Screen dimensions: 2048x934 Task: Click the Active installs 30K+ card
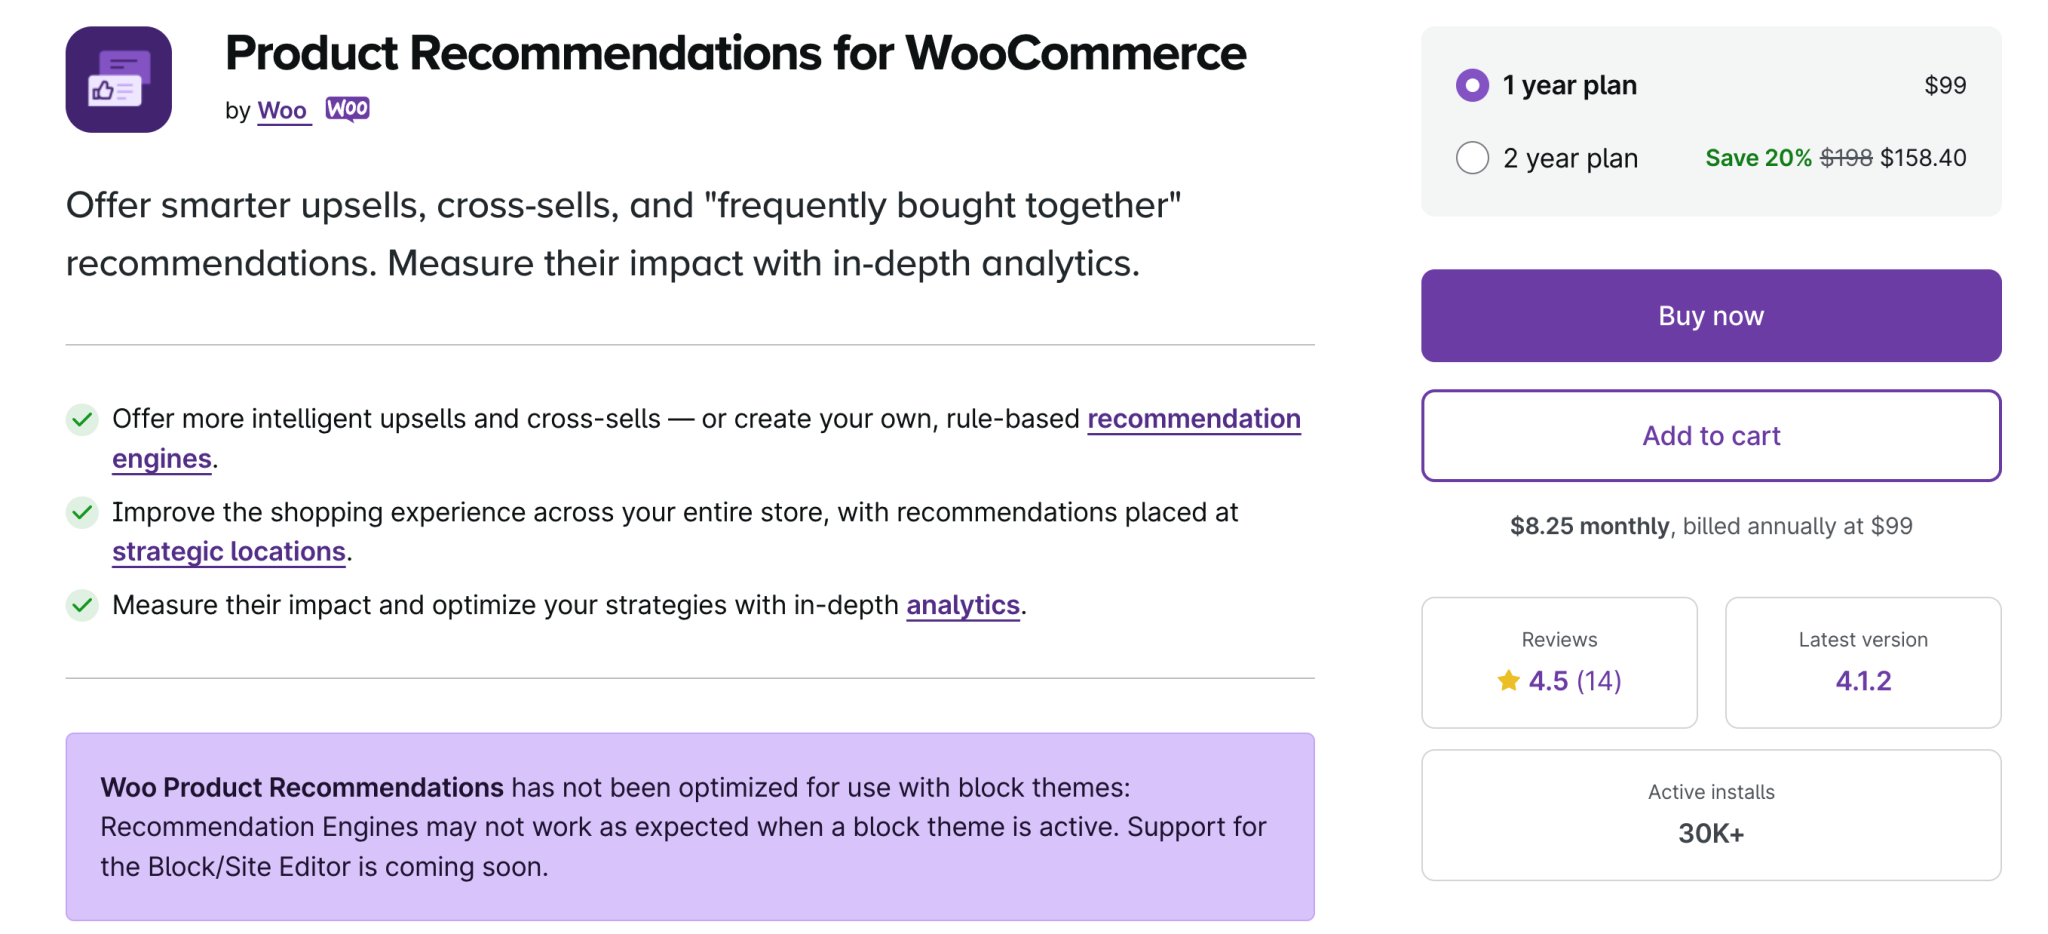(1710, 814)
